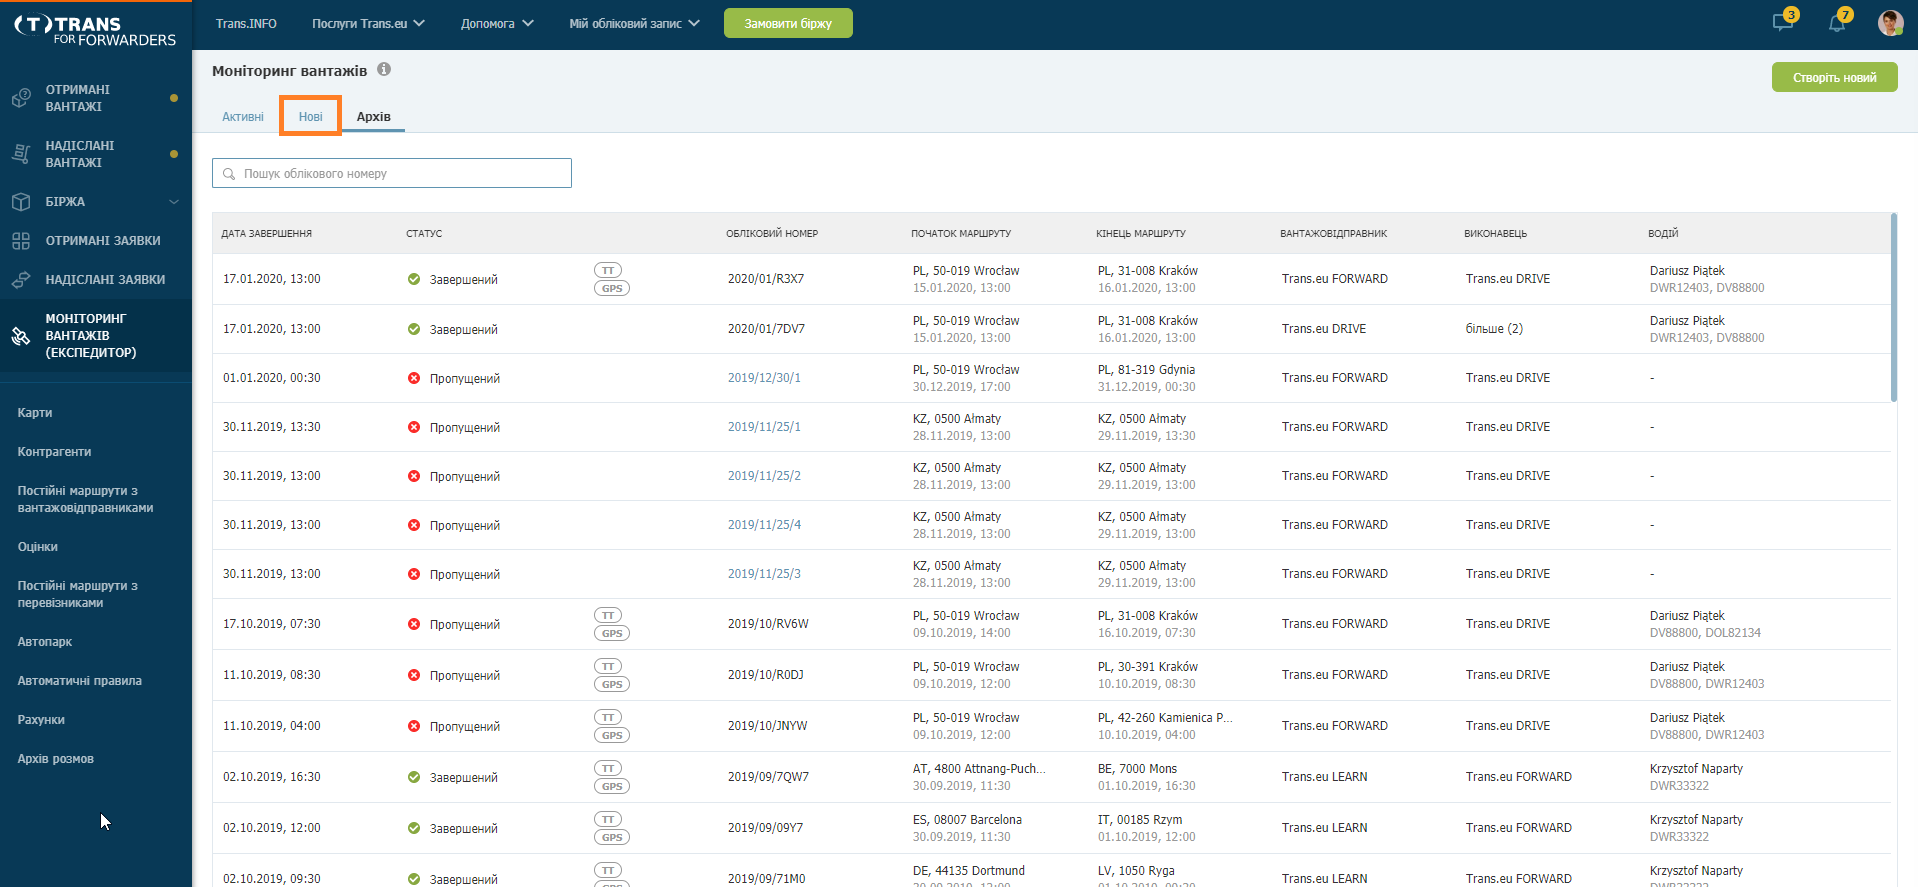Open order link 2019/11/25/2
This screenshot has height=887, width=1918.
click(764, 476)
